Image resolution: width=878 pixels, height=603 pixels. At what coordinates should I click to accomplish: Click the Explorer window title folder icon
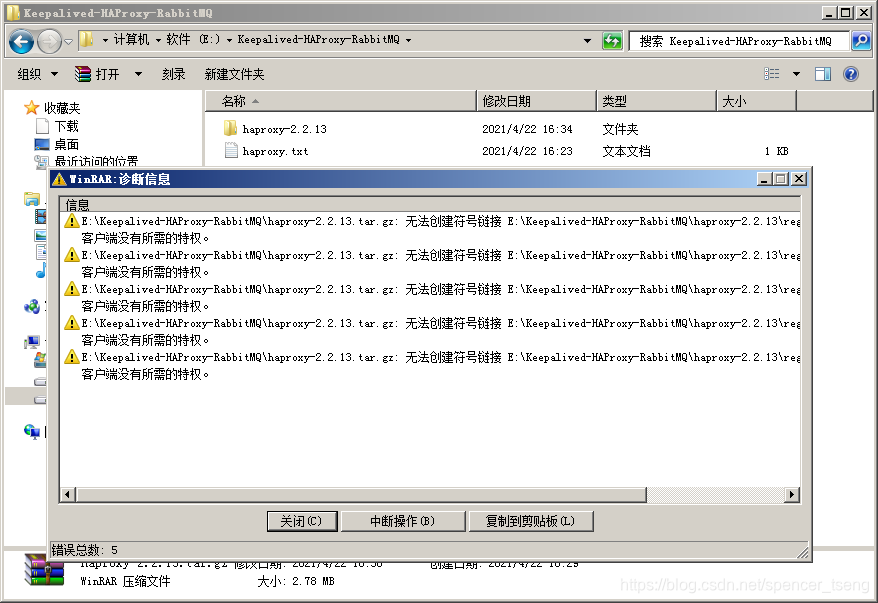point(13,12)
